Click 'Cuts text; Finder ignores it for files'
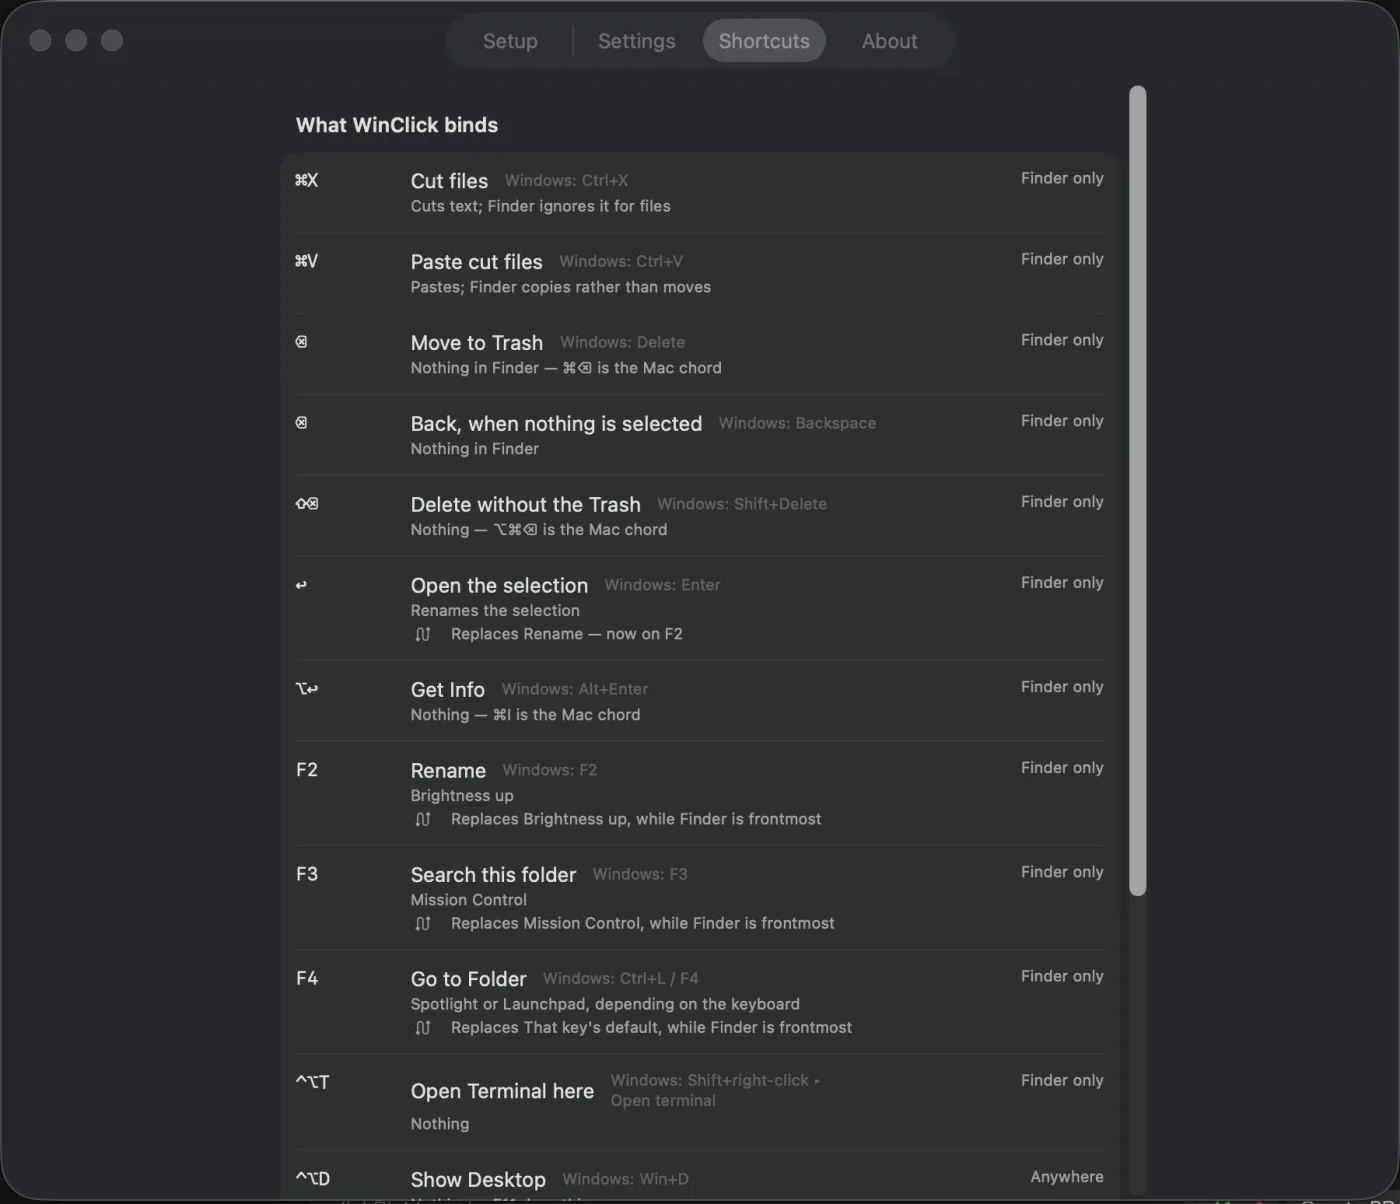This screenshot has height=1204, width=1400. coord(540,206)
